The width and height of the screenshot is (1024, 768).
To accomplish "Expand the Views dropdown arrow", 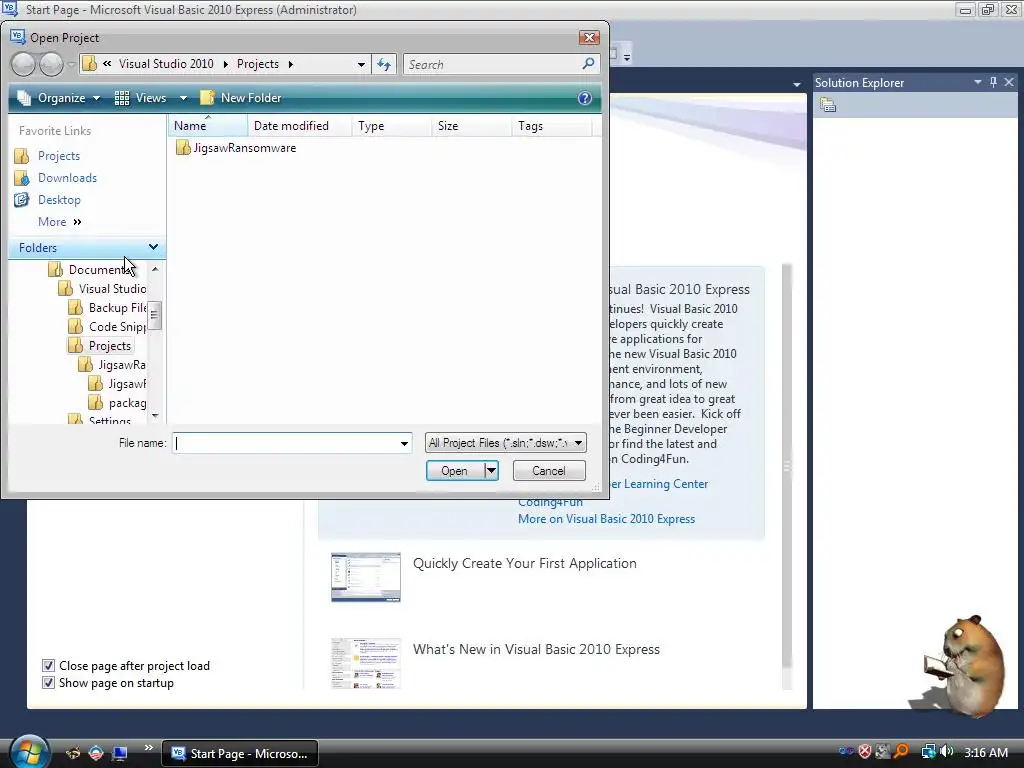I will point(184,98).
